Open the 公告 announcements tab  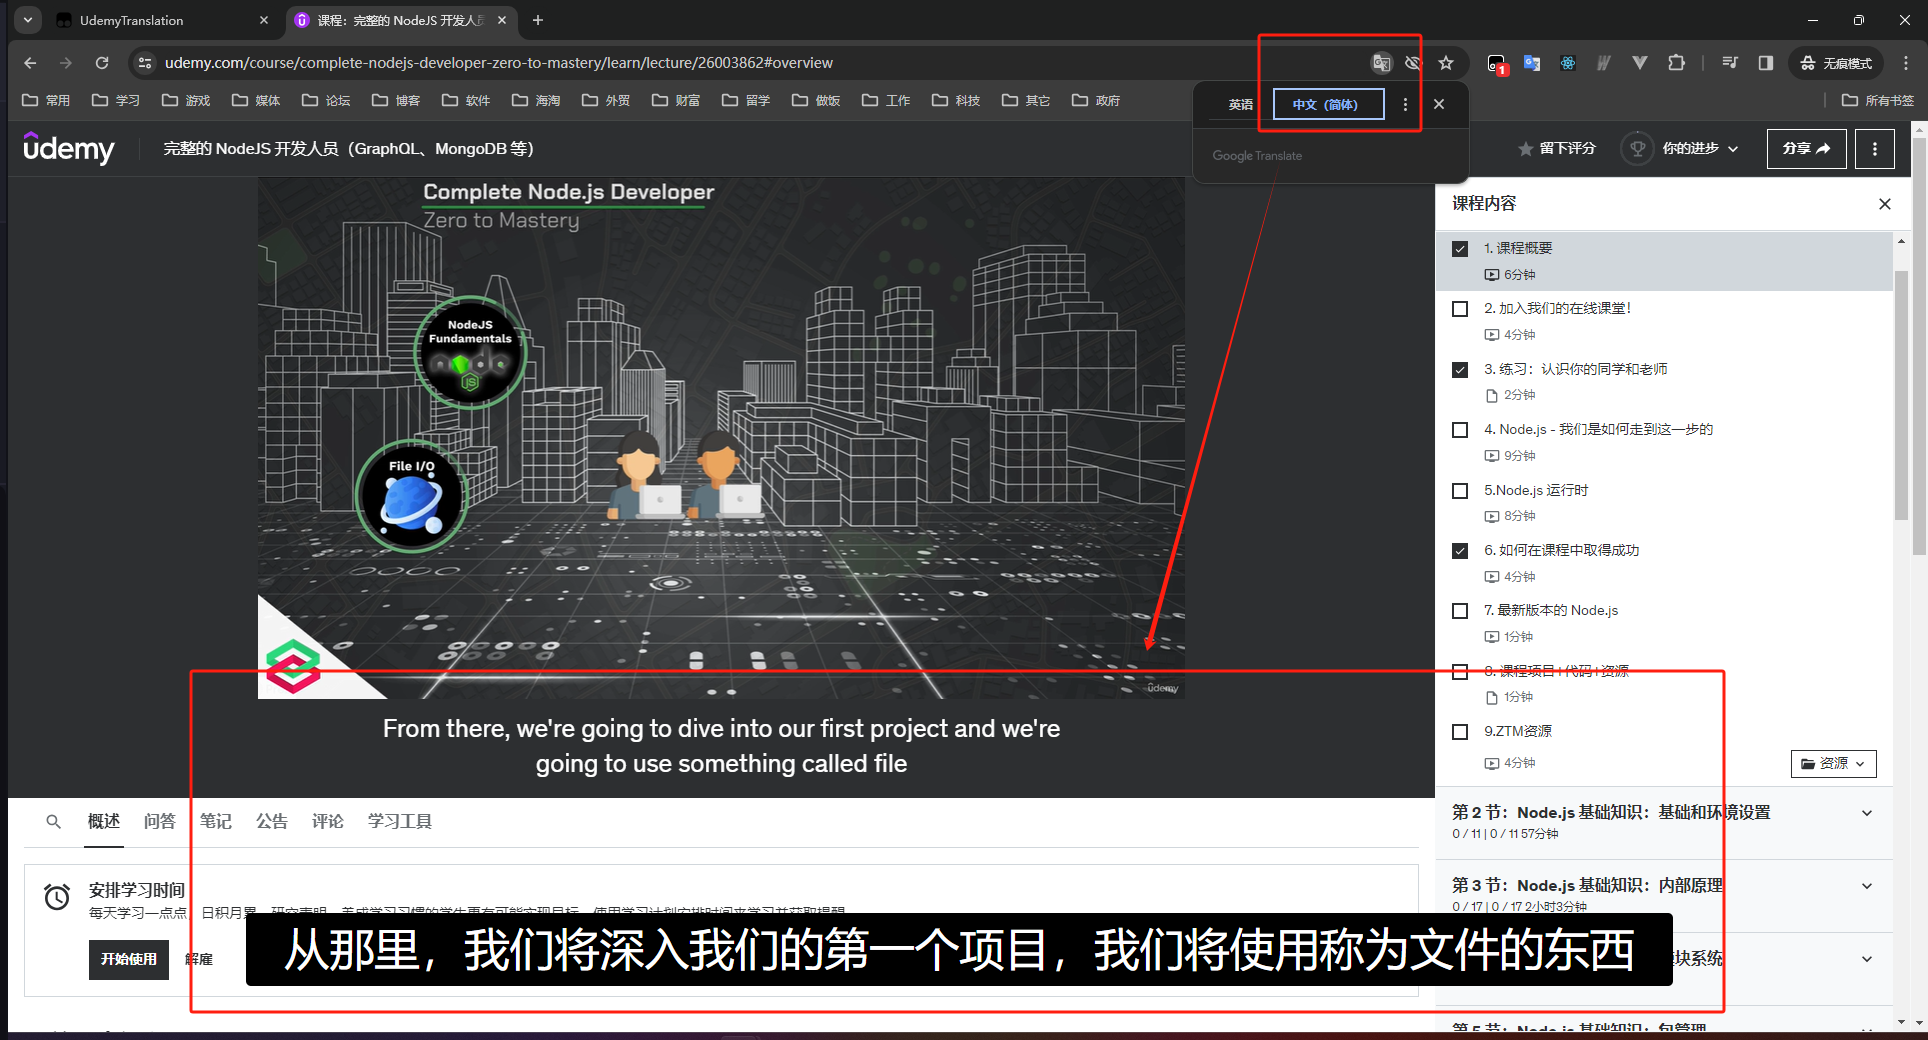(x=272, y=822)
